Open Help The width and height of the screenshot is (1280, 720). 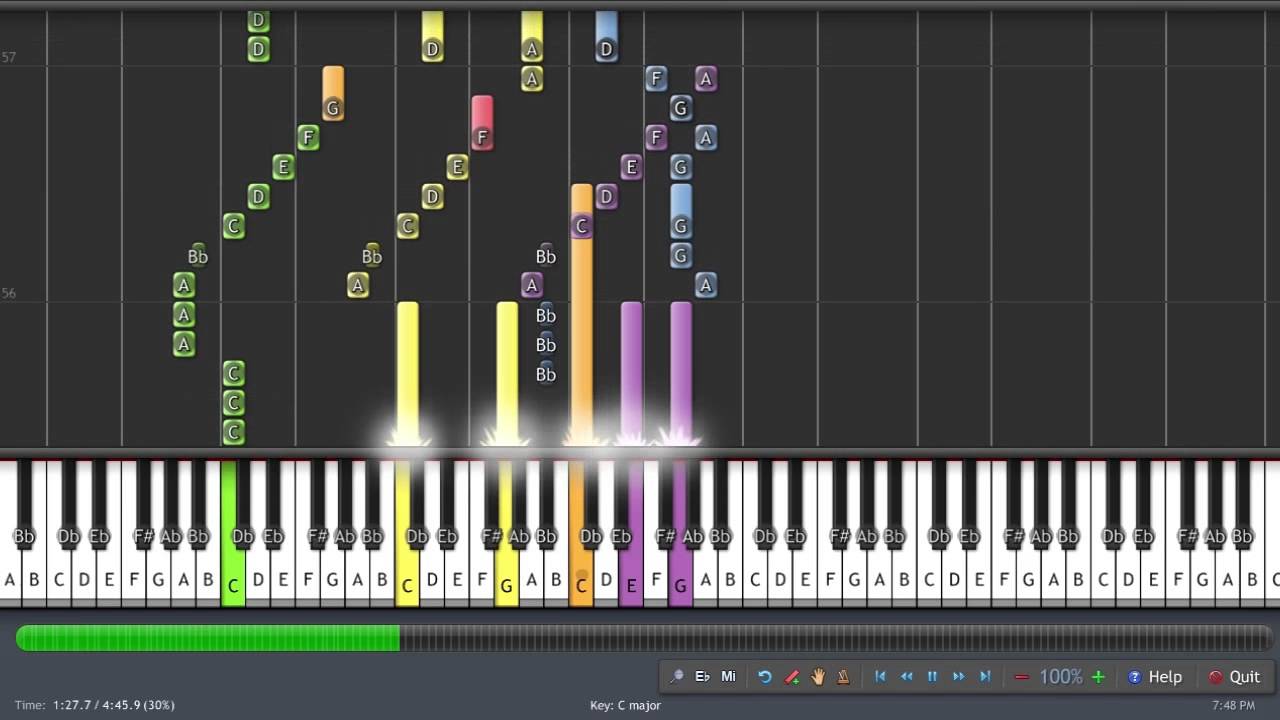point(1155,677)
